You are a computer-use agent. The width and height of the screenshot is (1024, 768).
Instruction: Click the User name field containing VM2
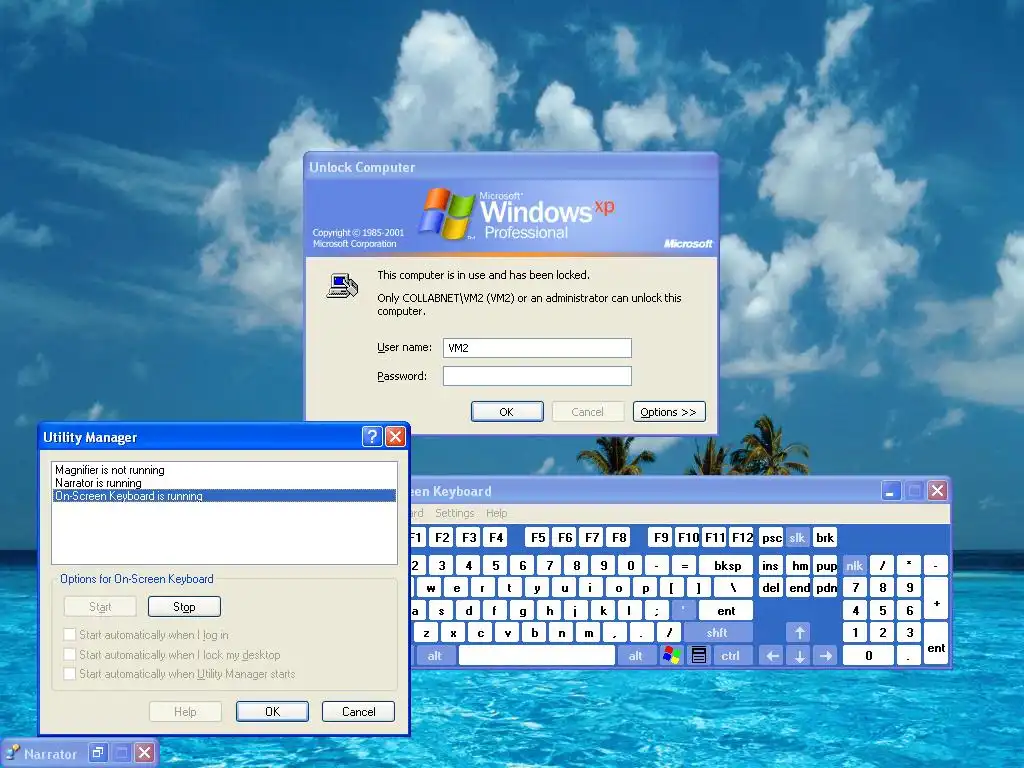pyautogui.click(x=537, y=347)
